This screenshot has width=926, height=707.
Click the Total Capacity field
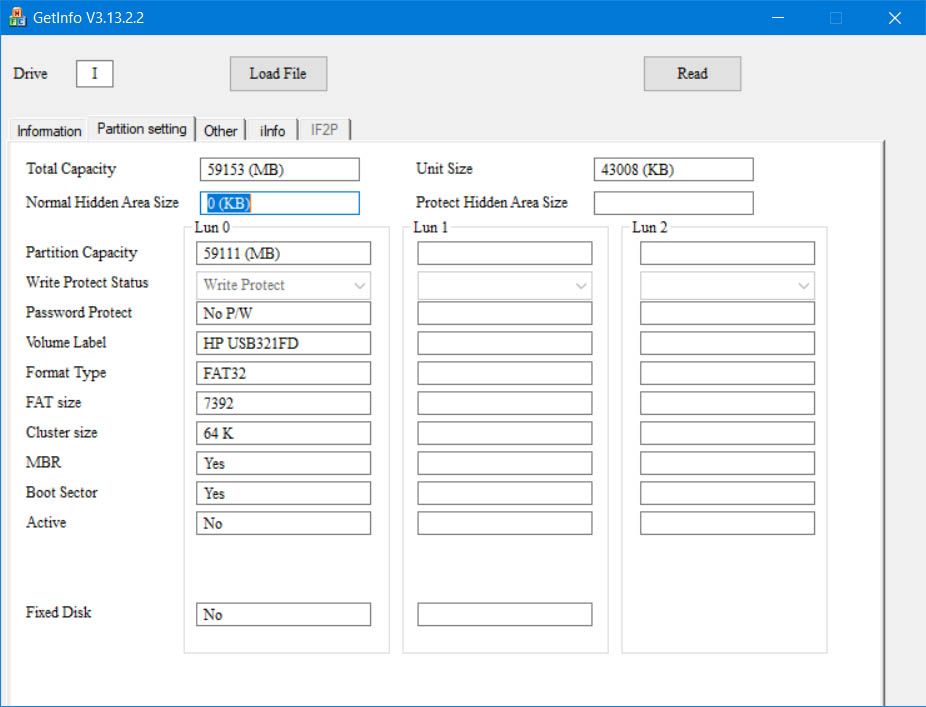[279, 170]
